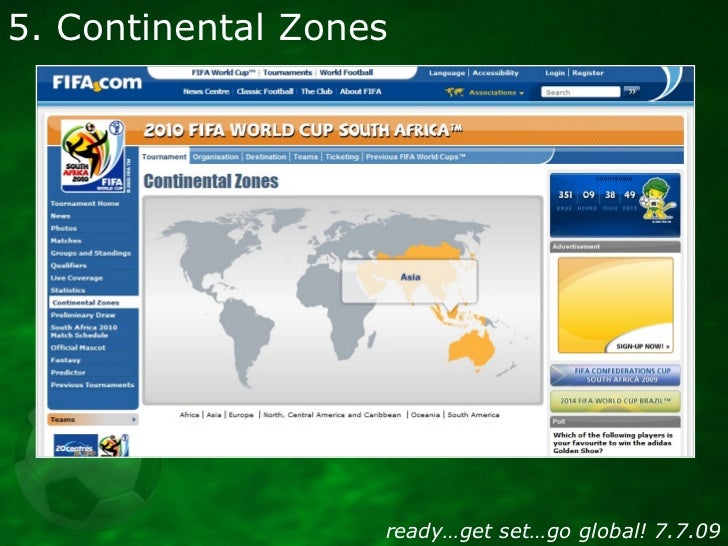Open FIFA Confederations Cup South Africa 2009 banner
Screen dimensions: 728x546
615,375
